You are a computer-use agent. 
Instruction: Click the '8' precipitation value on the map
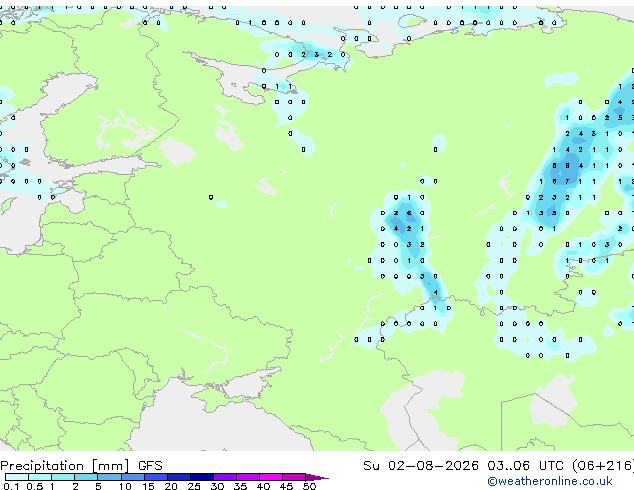tap(567, 165)
